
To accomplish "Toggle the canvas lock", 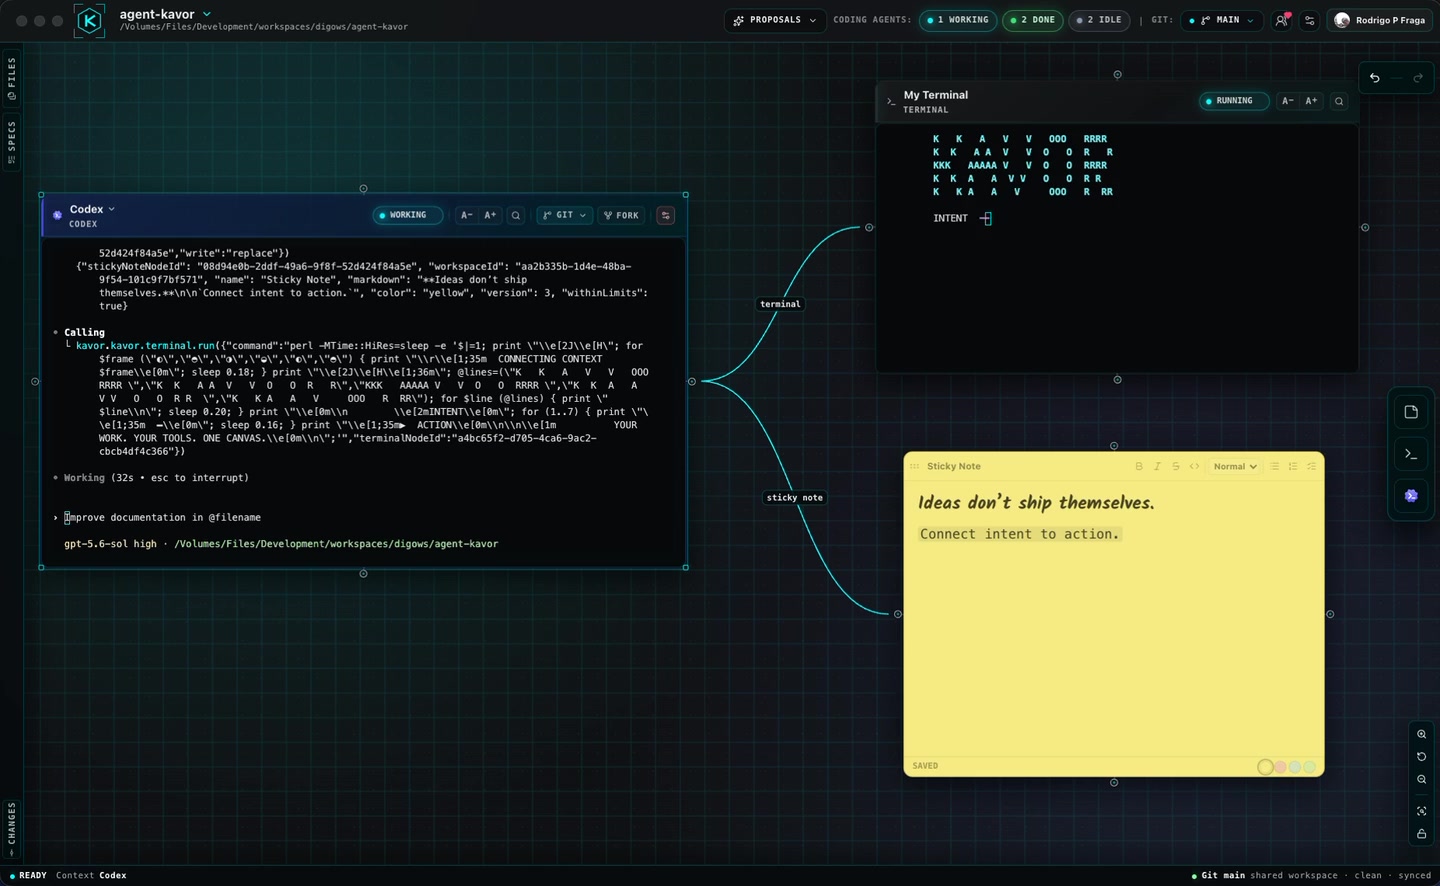I will point(1421,834).
